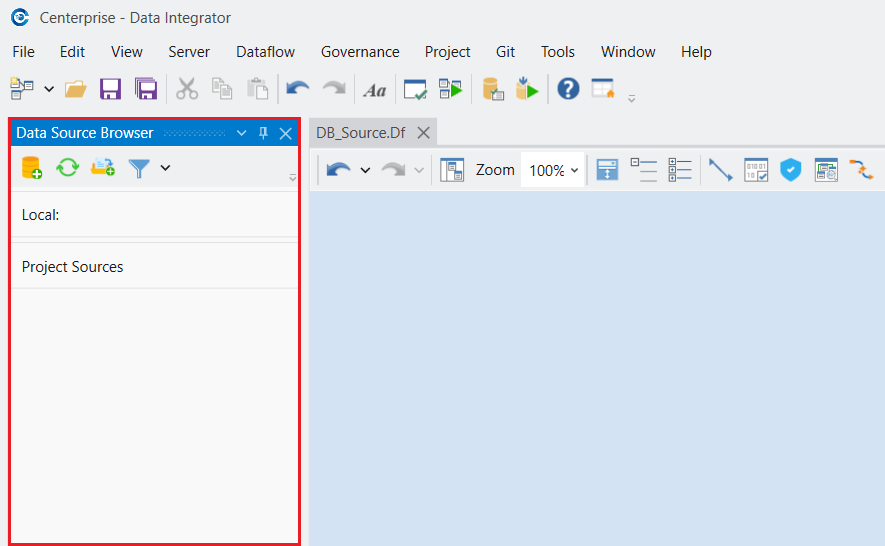
Task: Open the Governance menu
Action: [x=360, y=52]
